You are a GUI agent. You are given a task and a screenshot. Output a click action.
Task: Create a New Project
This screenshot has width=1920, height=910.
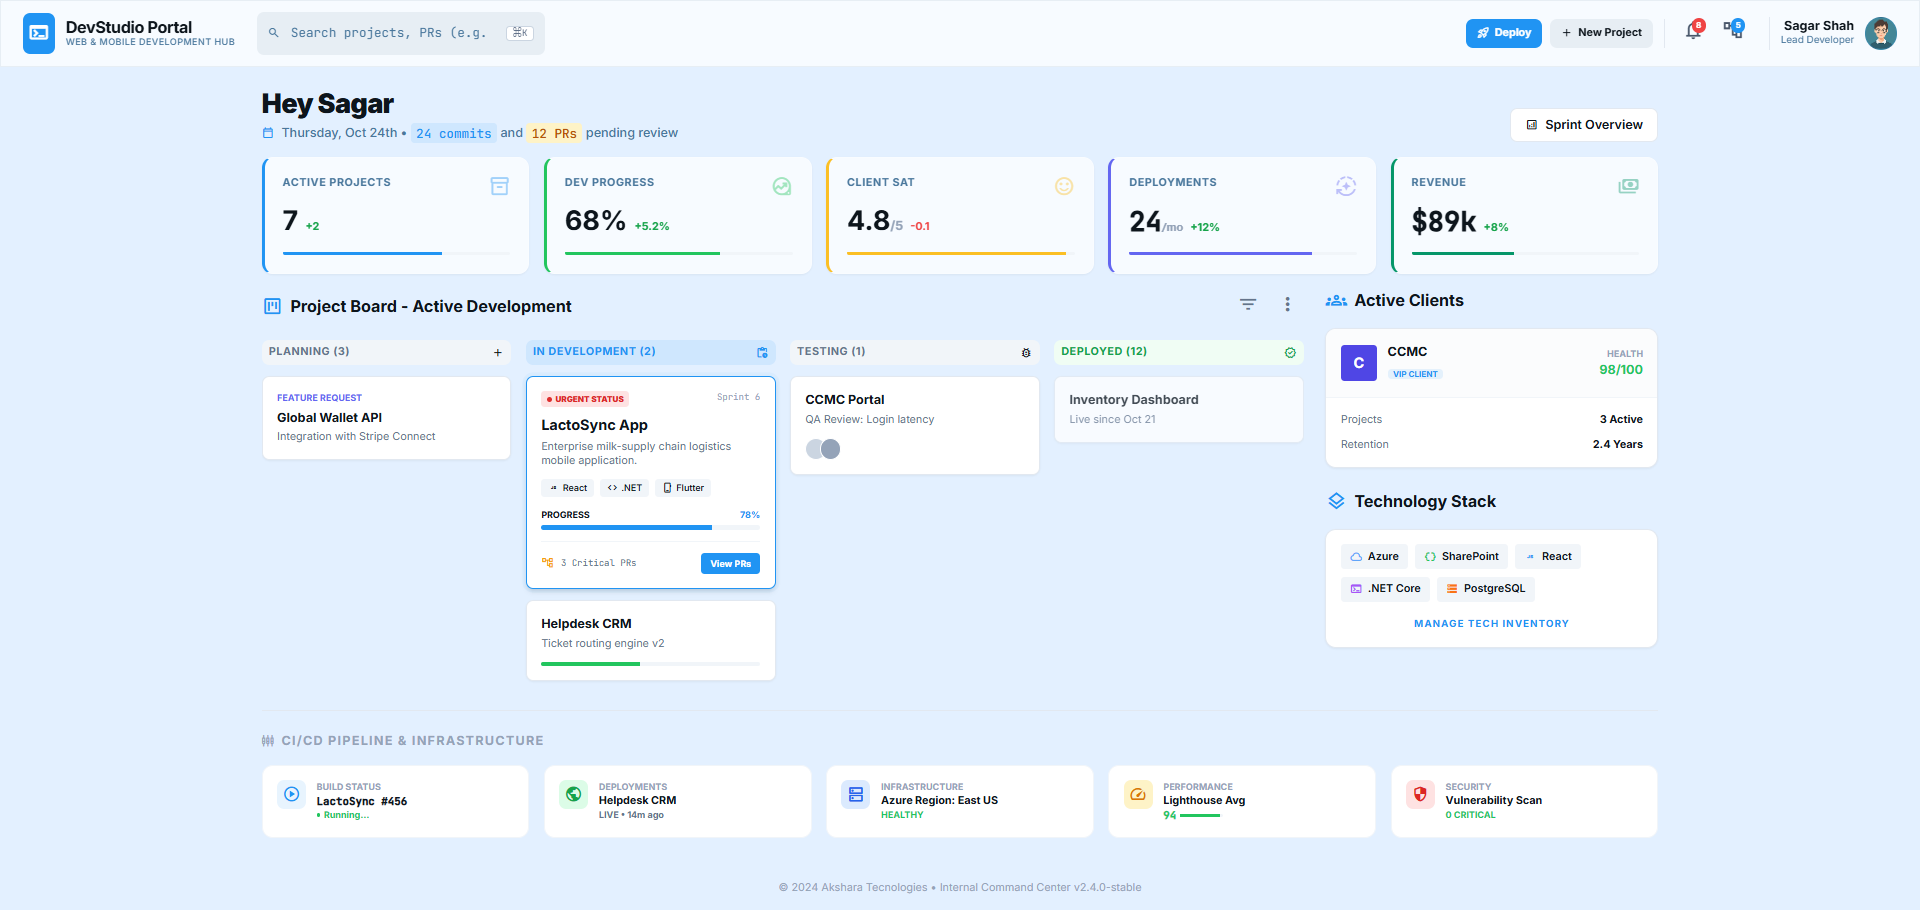(x=1601, y=33)
